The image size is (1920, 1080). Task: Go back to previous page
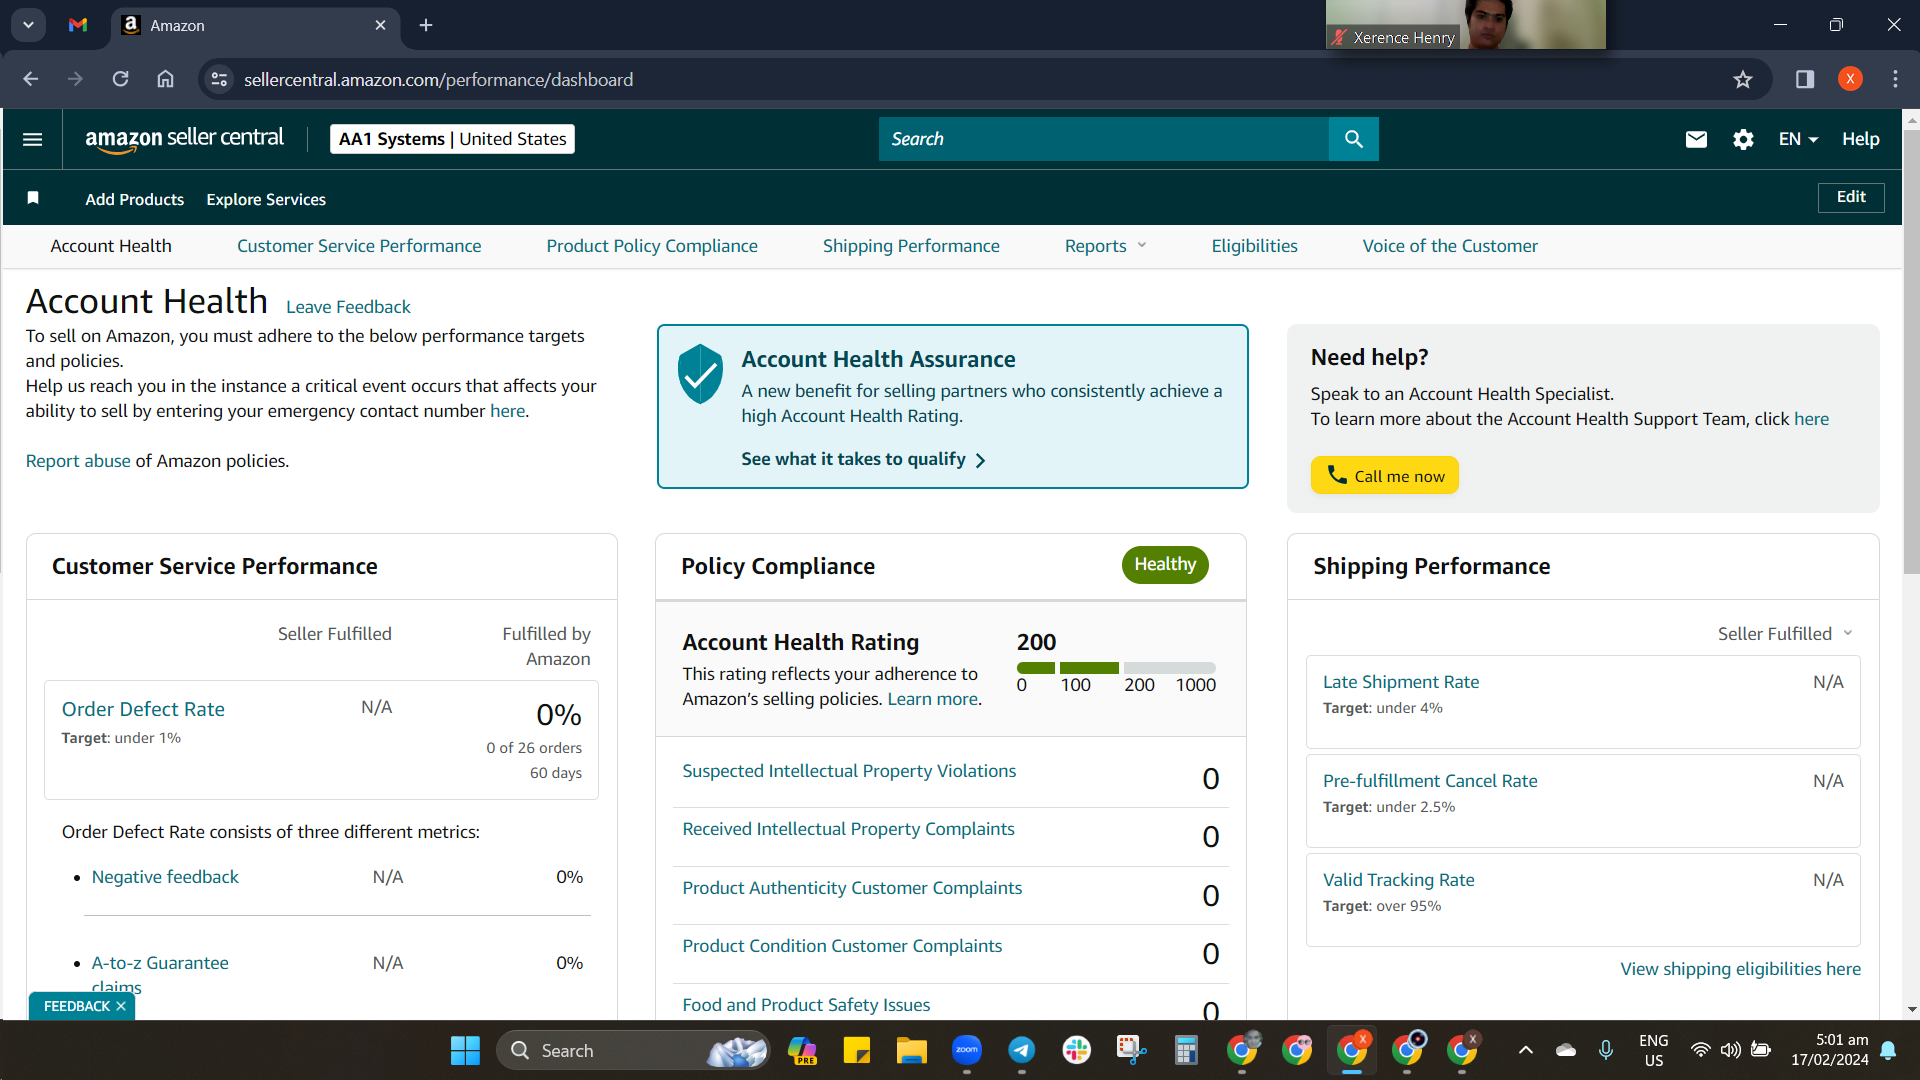(x=30, y=79)
